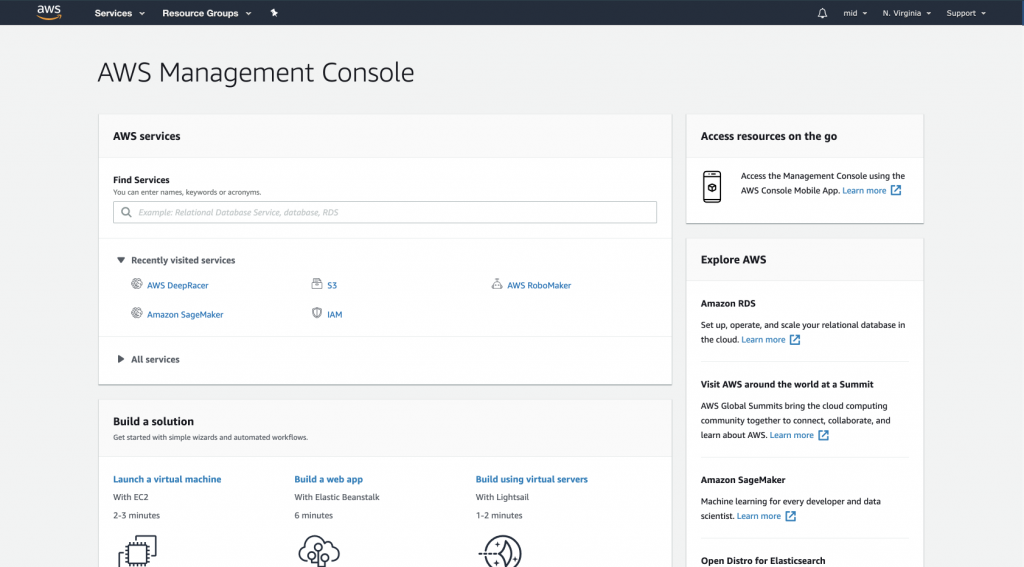Screen dimensions: 1024x567
Task: Click the 'With EC2' text
Action: pos(131,497)
